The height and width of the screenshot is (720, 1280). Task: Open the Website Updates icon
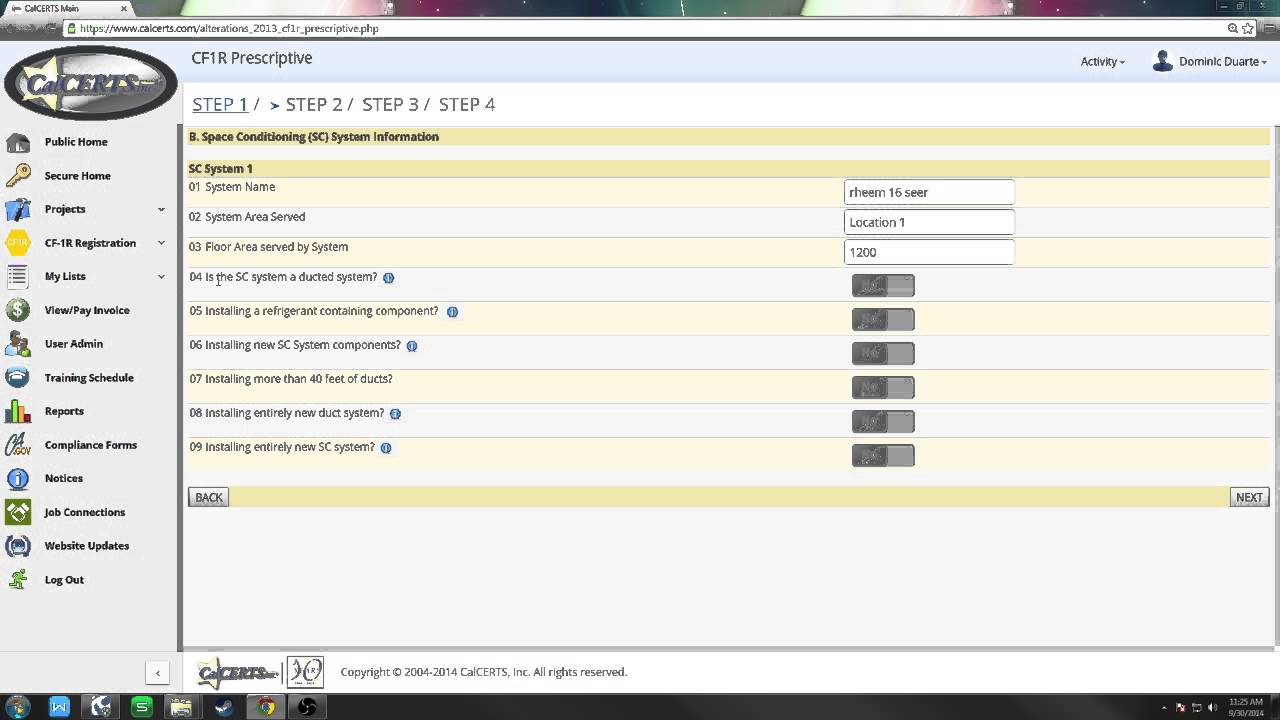tap(18, 546)
